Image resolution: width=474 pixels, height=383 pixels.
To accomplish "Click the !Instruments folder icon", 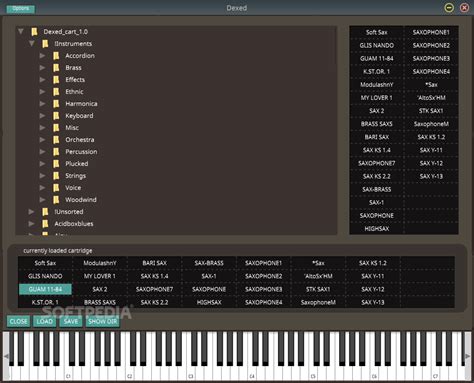I will click(45, 44).
